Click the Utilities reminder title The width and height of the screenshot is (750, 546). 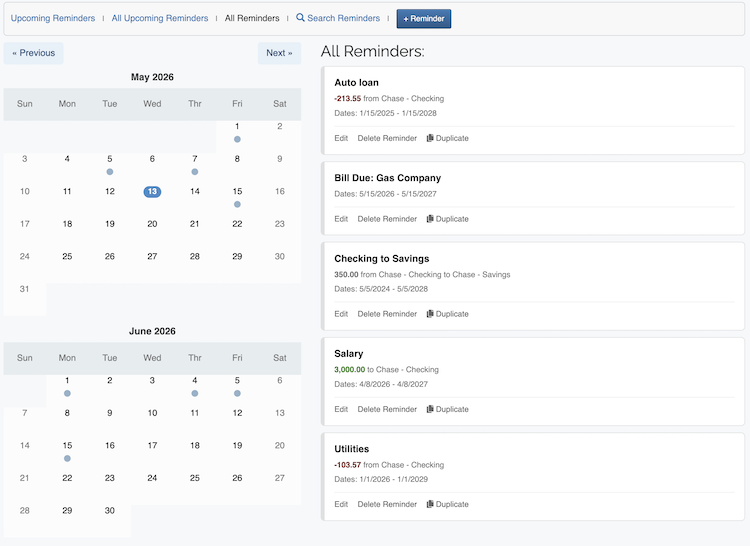(x=352, y=449)
